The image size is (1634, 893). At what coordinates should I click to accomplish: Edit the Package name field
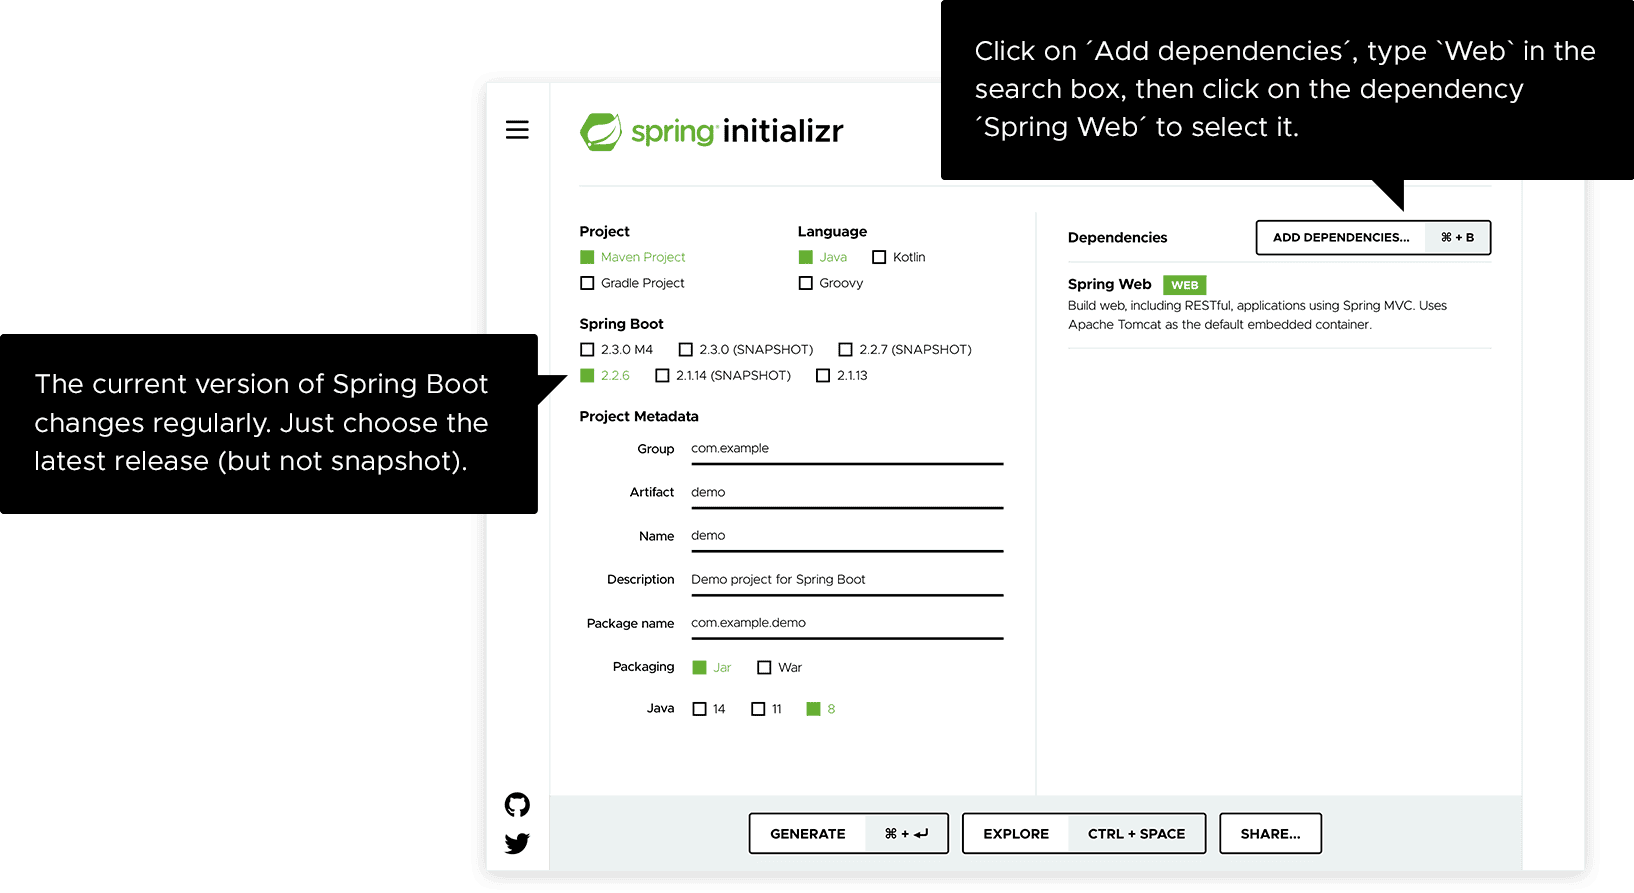click(847, 623)
